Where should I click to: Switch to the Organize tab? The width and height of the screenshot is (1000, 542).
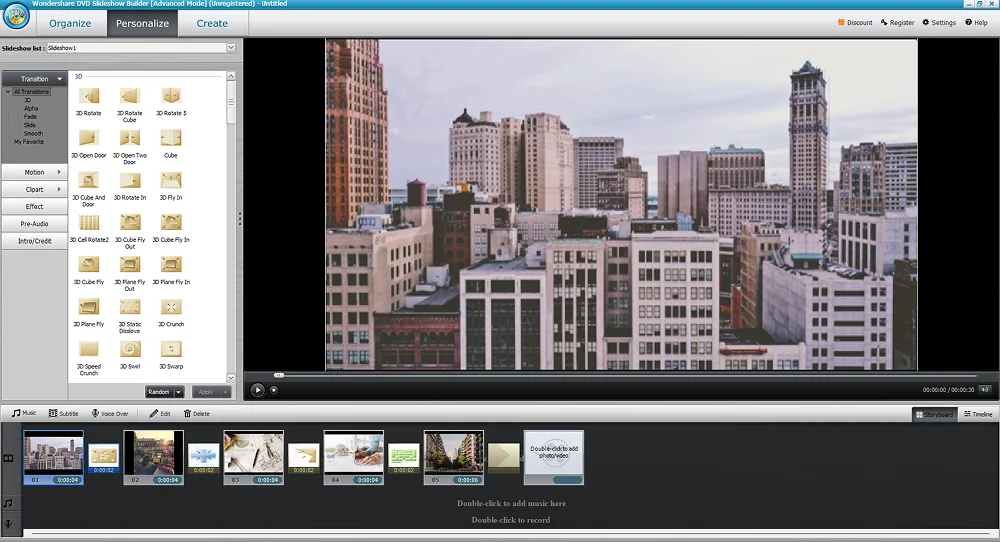pos(70,23)
